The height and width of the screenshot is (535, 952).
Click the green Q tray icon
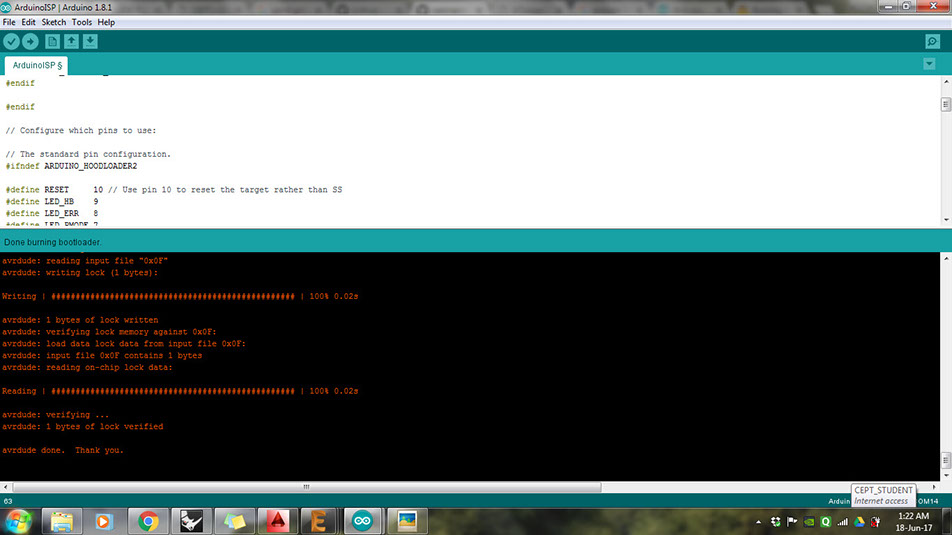coord(826,522)
